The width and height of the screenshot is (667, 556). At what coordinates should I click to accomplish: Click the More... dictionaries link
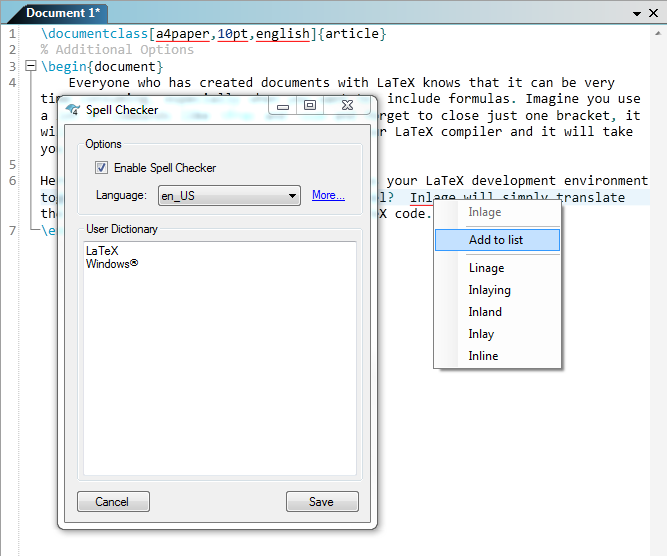328,195
